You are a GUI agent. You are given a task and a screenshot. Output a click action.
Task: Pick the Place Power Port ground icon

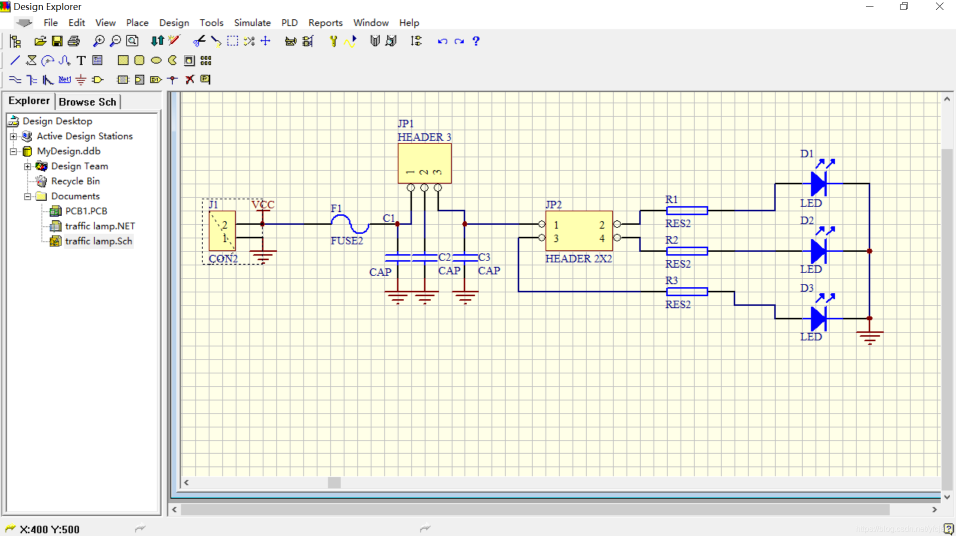81,79
